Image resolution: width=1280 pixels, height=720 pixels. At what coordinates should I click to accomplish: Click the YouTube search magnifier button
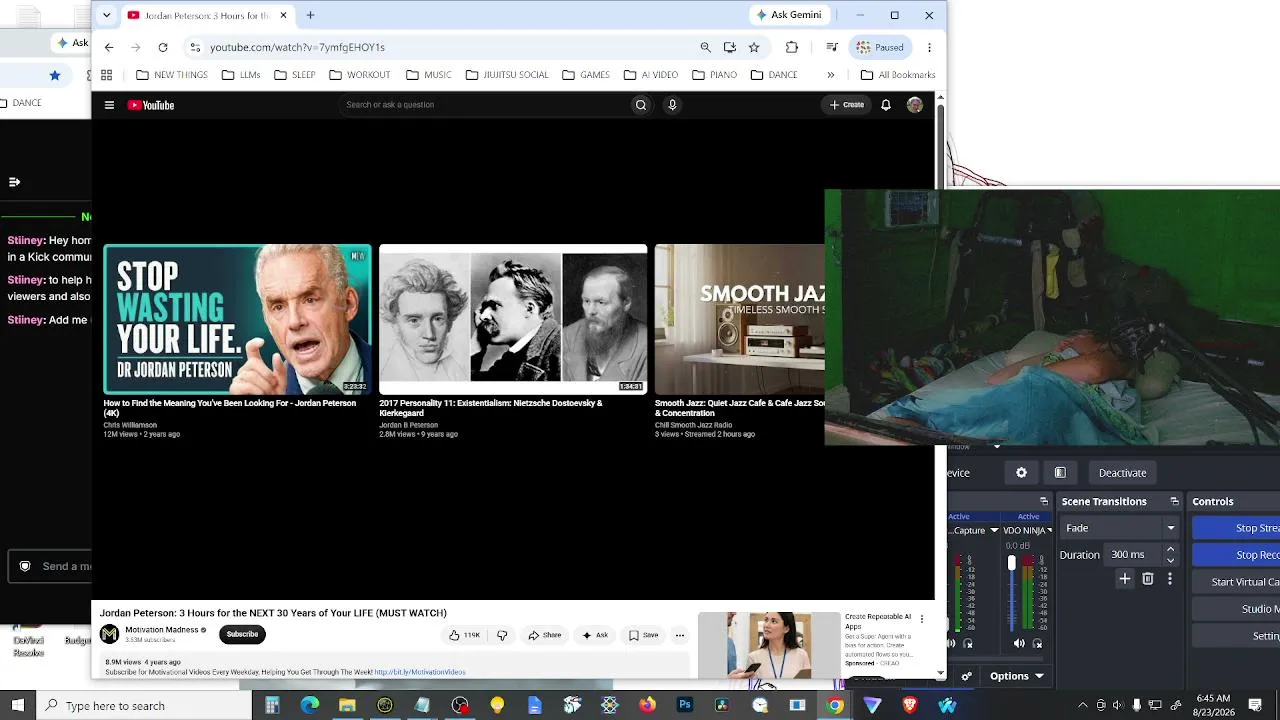pos(641,105)
